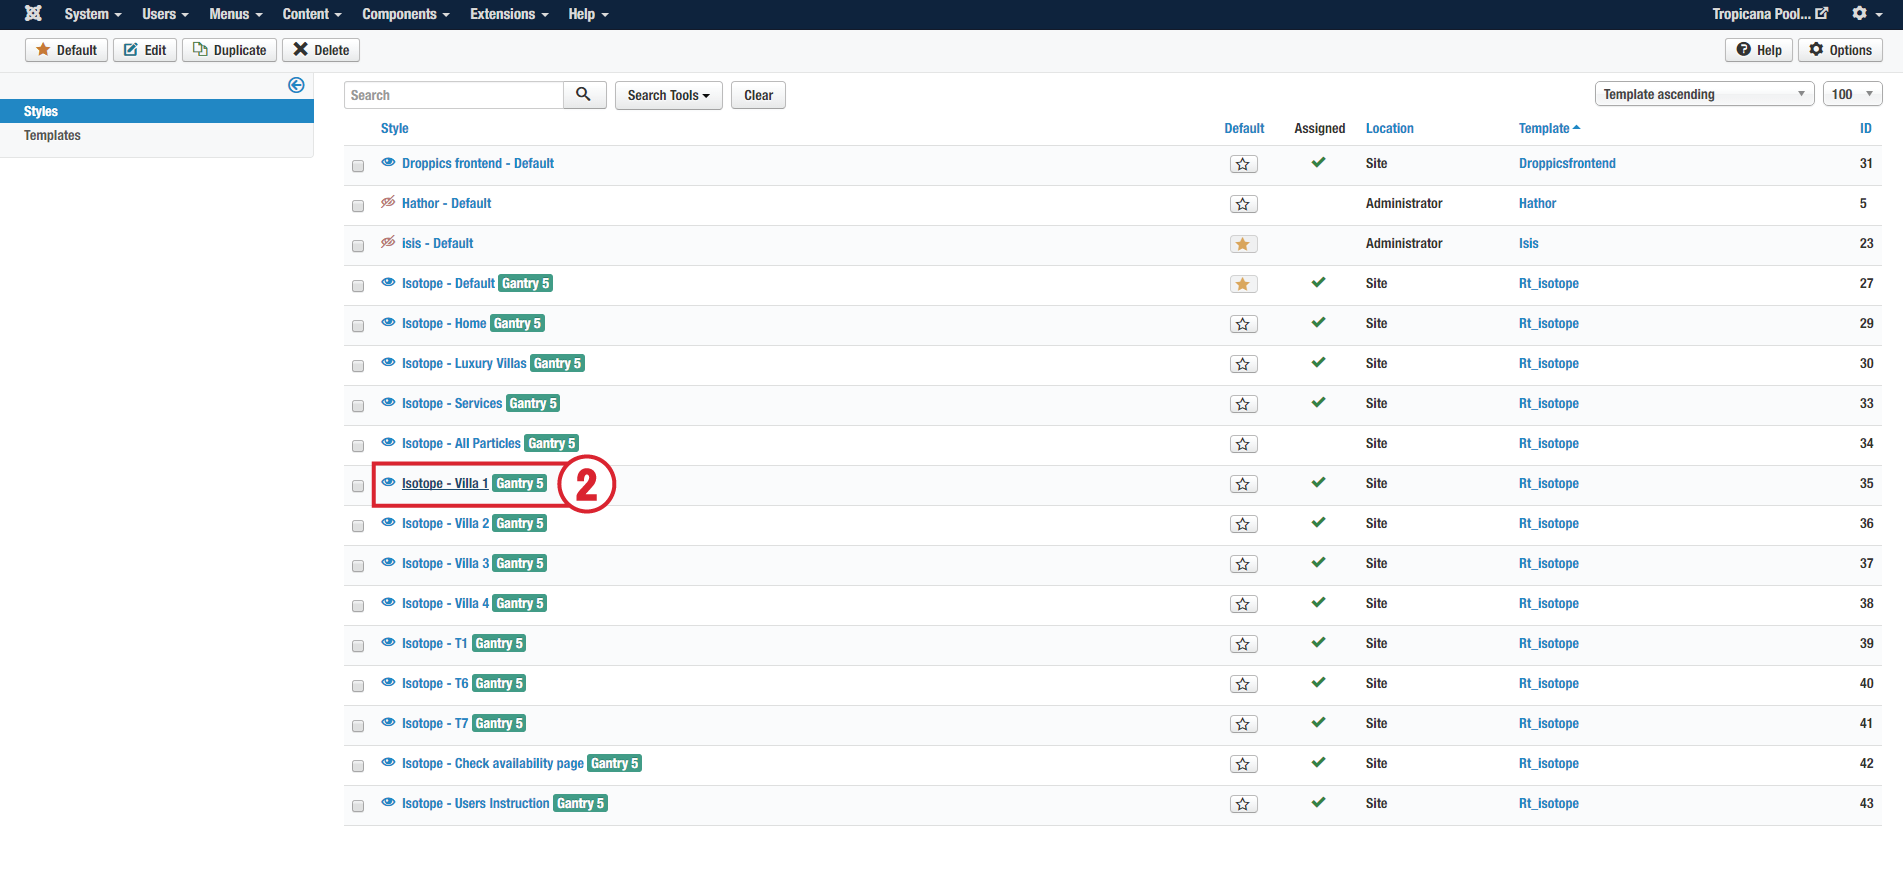The image size is (1903, 874).
Task: Select the Isotope - Home row checkbox
Action: [x=358, y=326]
